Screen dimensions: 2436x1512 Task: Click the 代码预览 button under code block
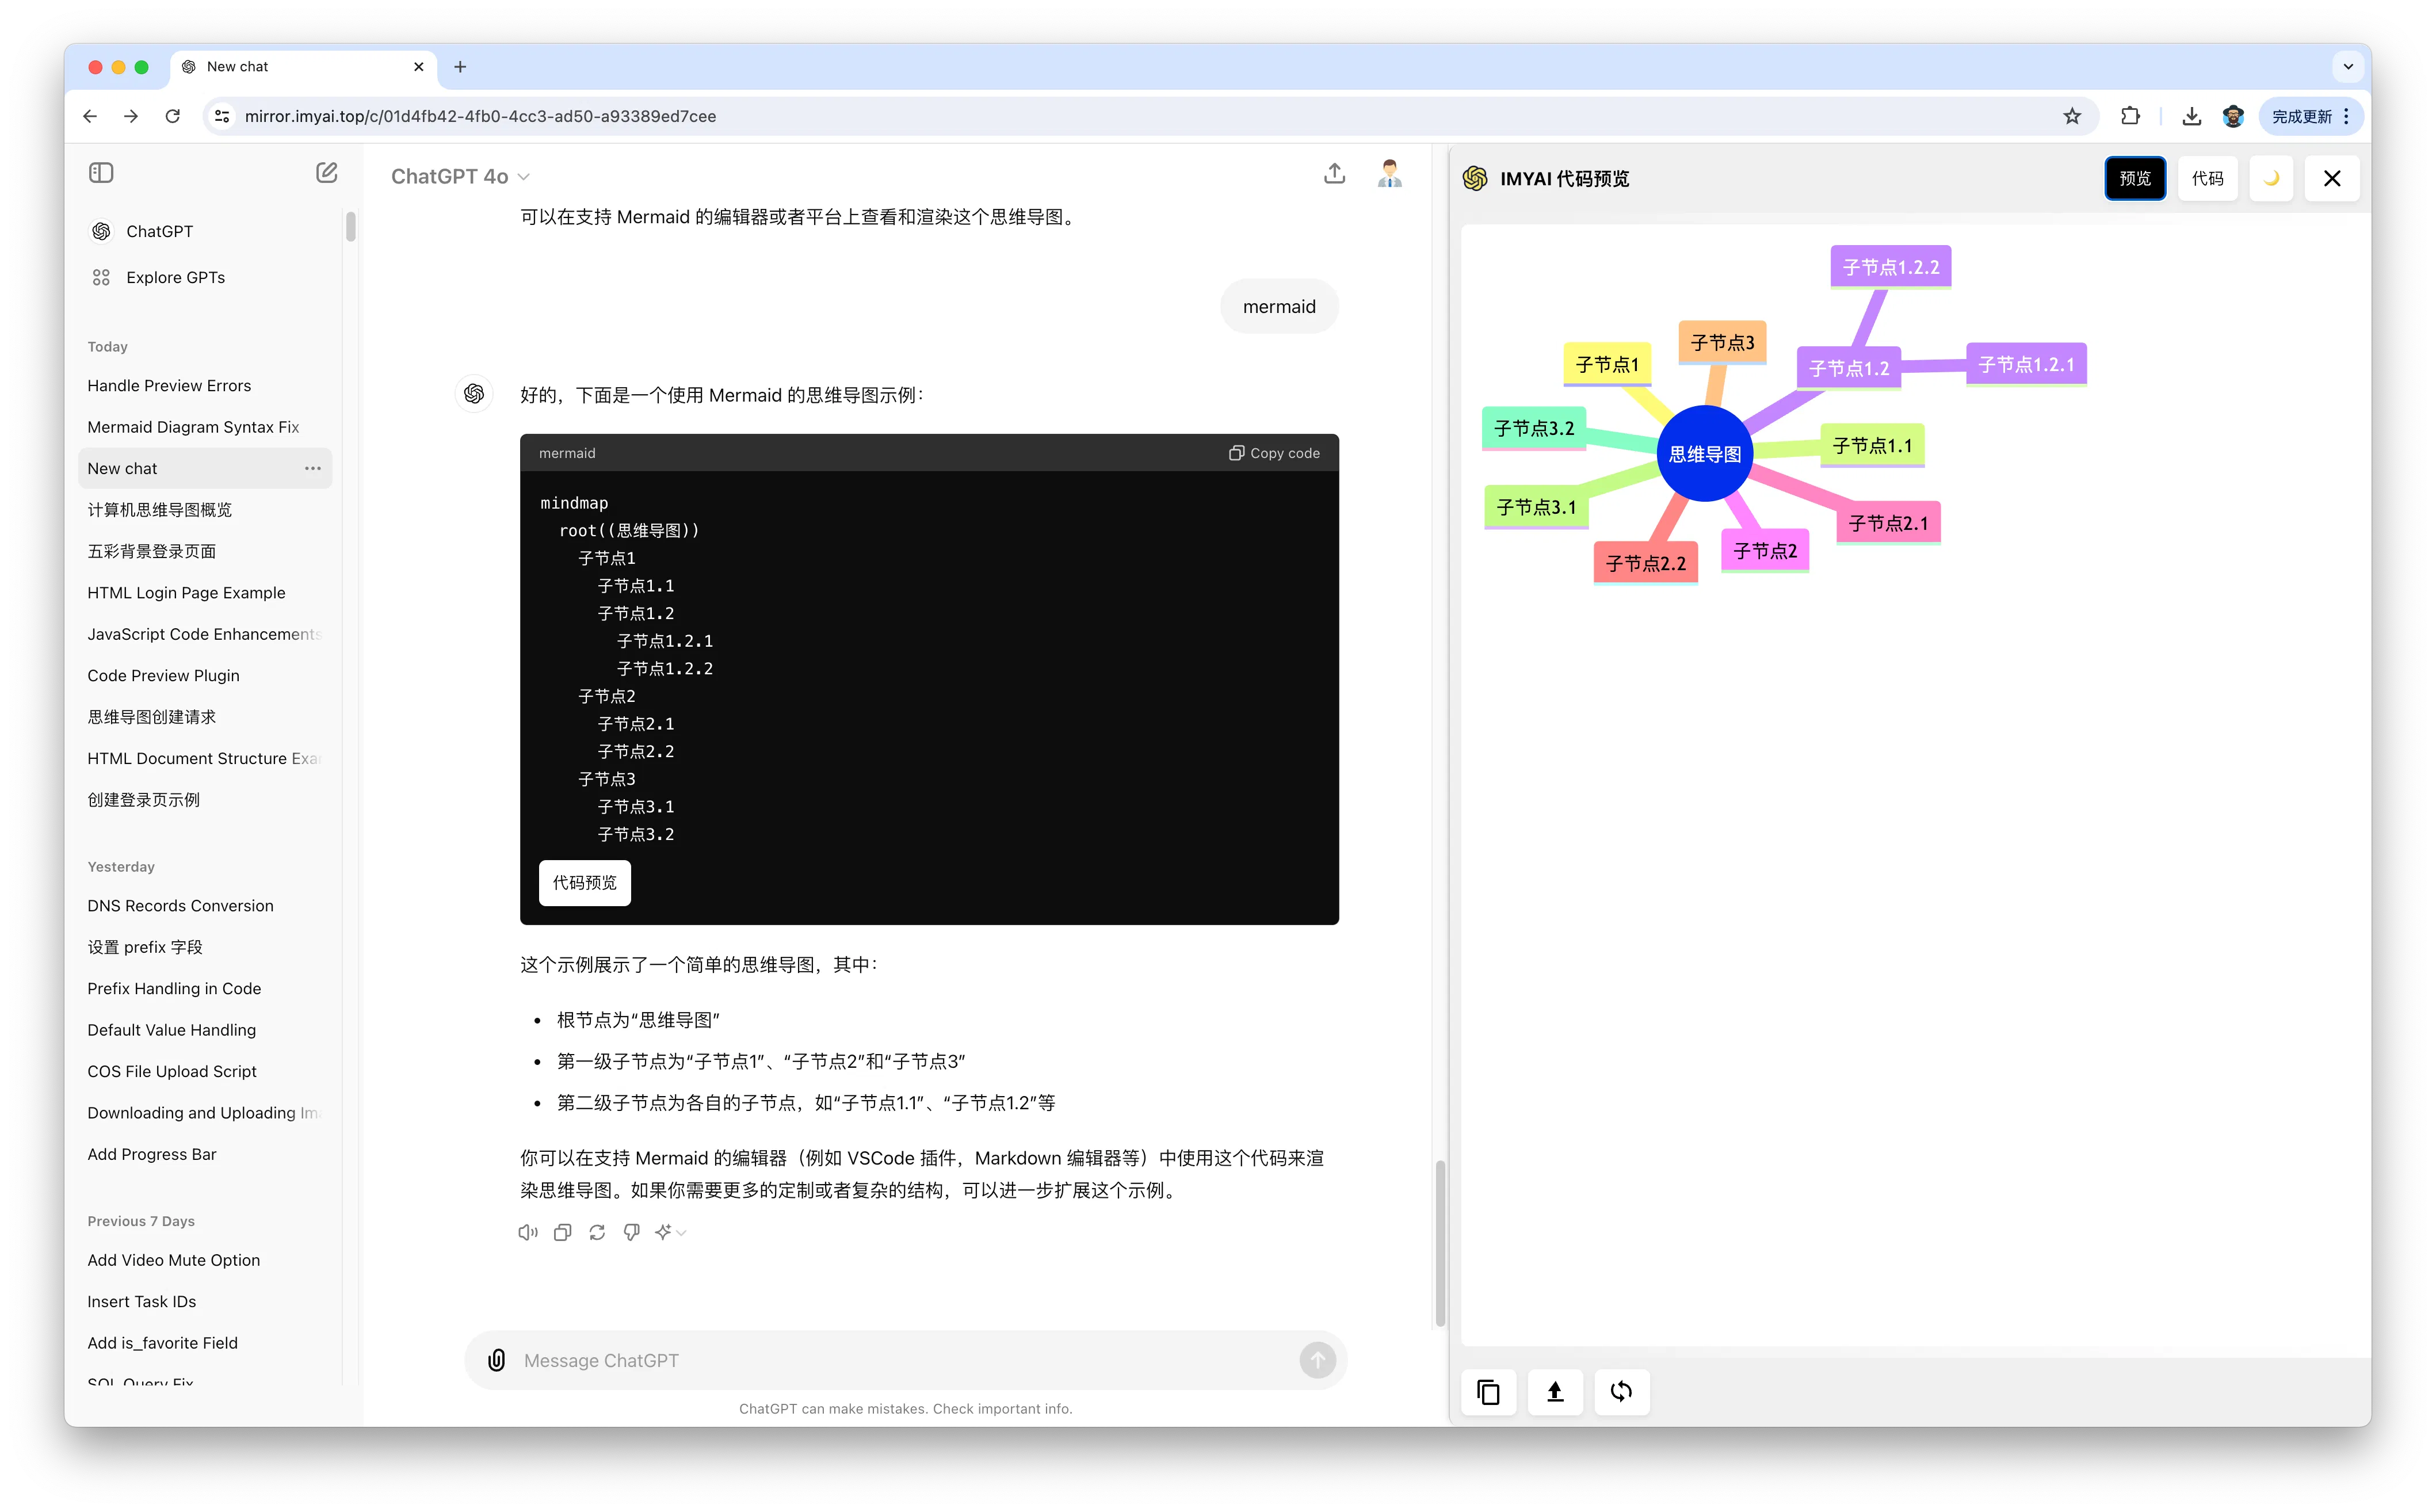pos(585,883)
